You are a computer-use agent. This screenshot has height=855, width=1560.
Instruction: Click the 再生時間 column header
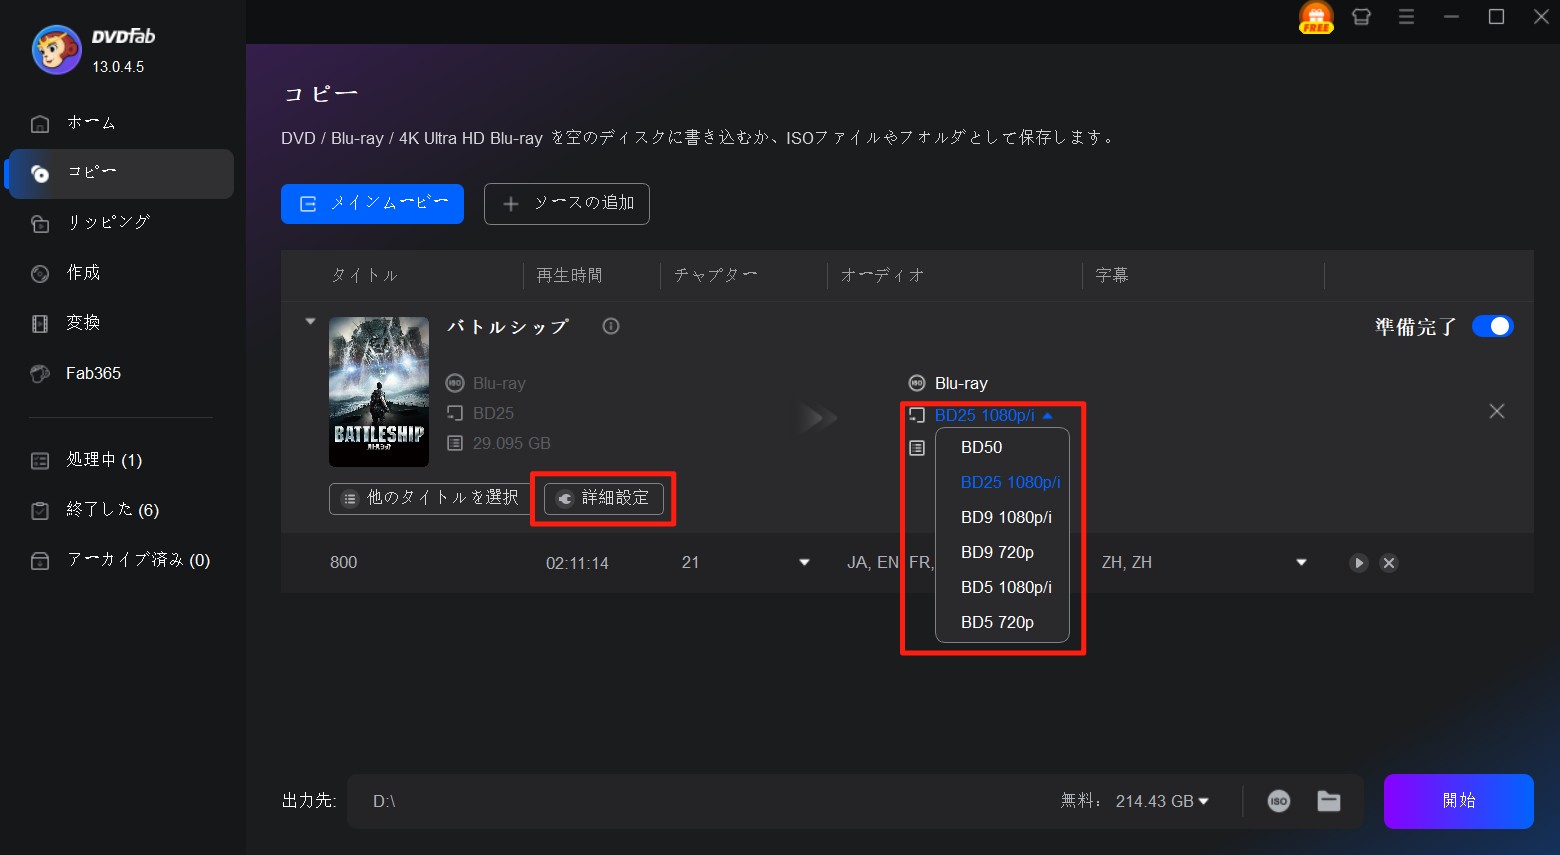pyautogui.click(x=569, y=275)
